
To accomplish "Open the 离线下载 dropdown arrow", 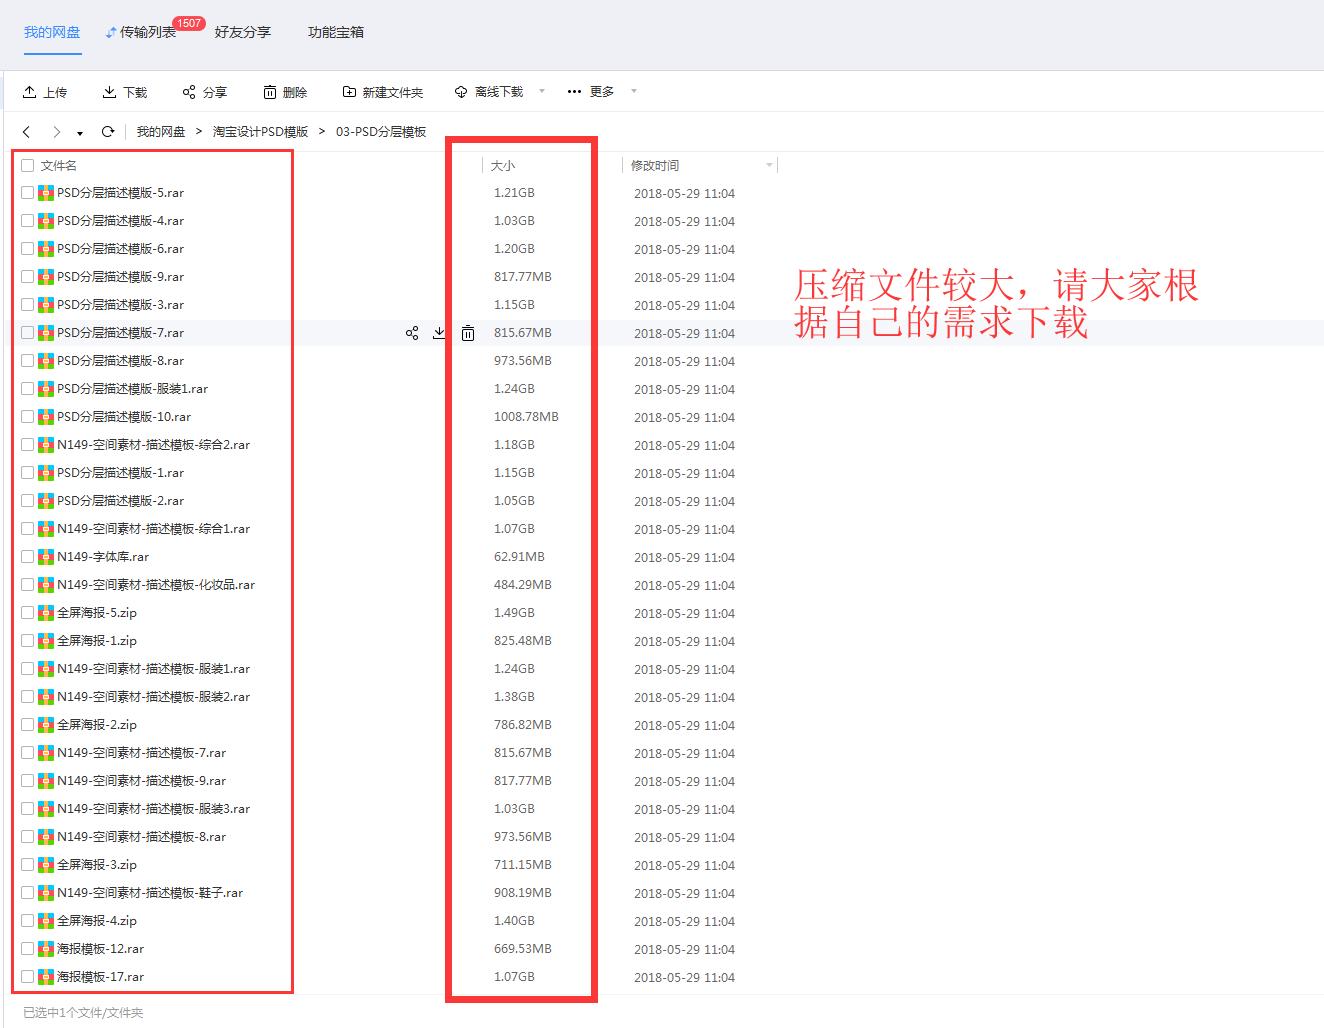I will [542, 91].
